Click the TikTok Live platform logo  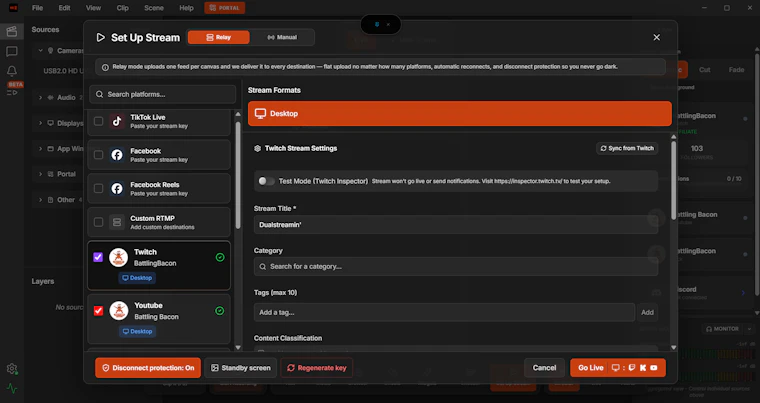pyautogui.click(x=117, y=121)
